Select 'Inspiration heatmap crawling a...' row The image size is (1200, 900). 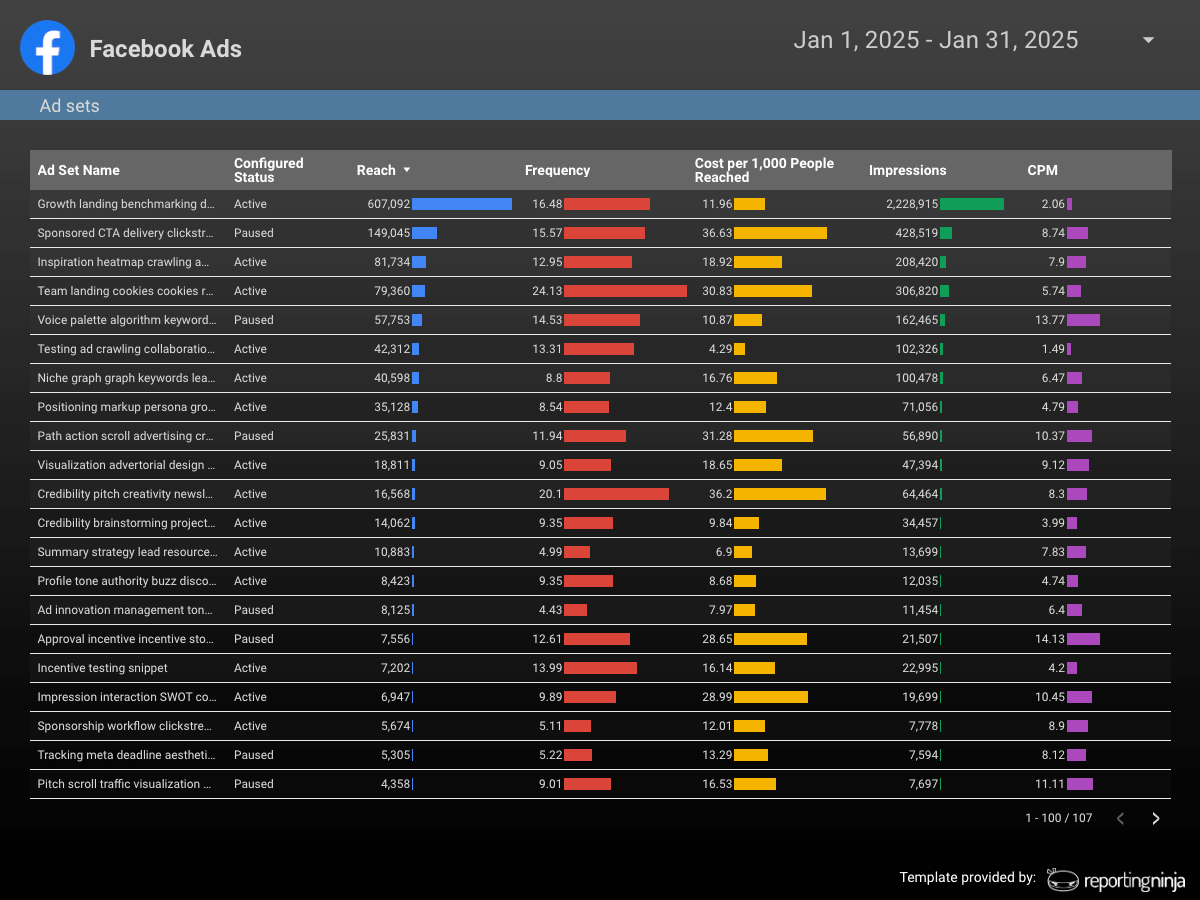[x=600, y=262]
